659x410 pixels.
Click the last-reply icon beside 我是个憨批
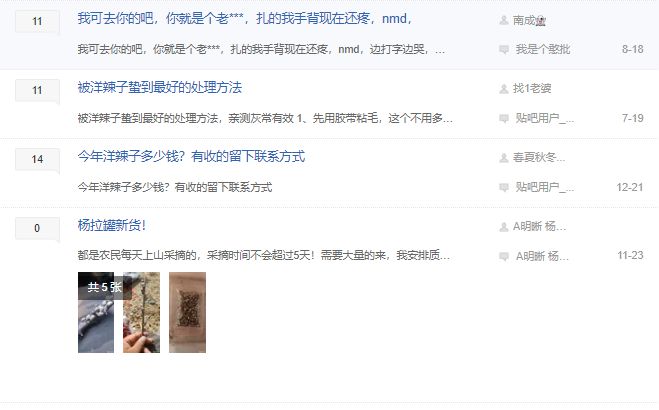click(x=504, y=50)
